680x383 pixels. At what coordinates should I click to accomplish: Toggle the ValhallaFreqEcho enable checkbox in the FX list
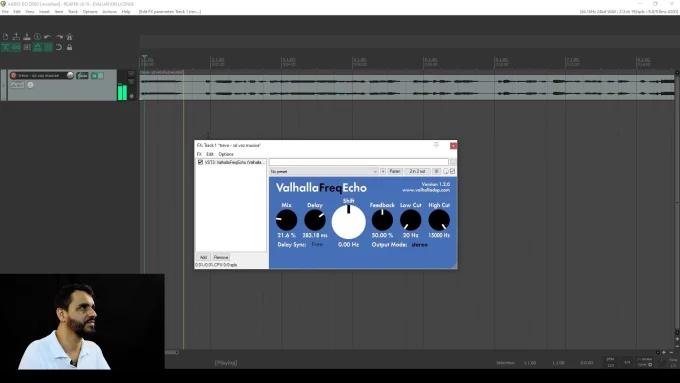click(x=200, y=162)
